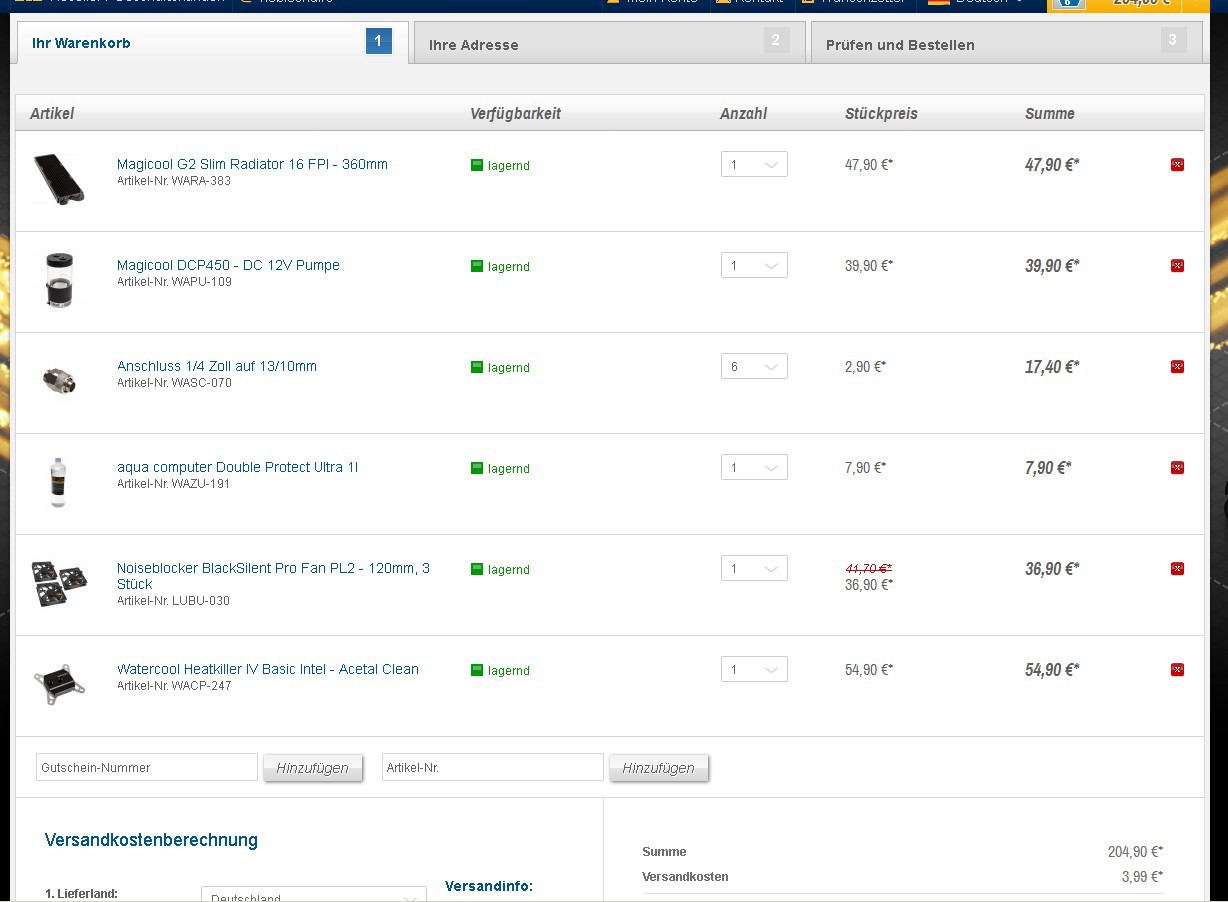Go to Prüfen und Bestellen tab
This screenshot has width=1228, height=902.
tap(1006, 43)
